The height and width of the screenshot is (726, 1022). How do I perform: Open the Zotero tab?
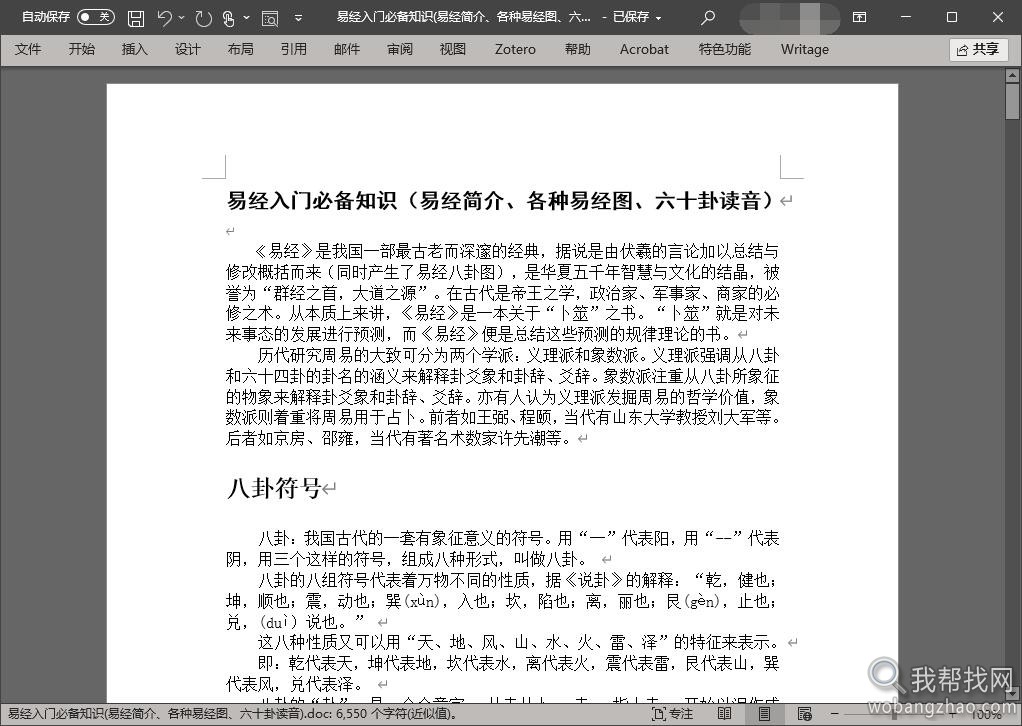tap(515, 50)
